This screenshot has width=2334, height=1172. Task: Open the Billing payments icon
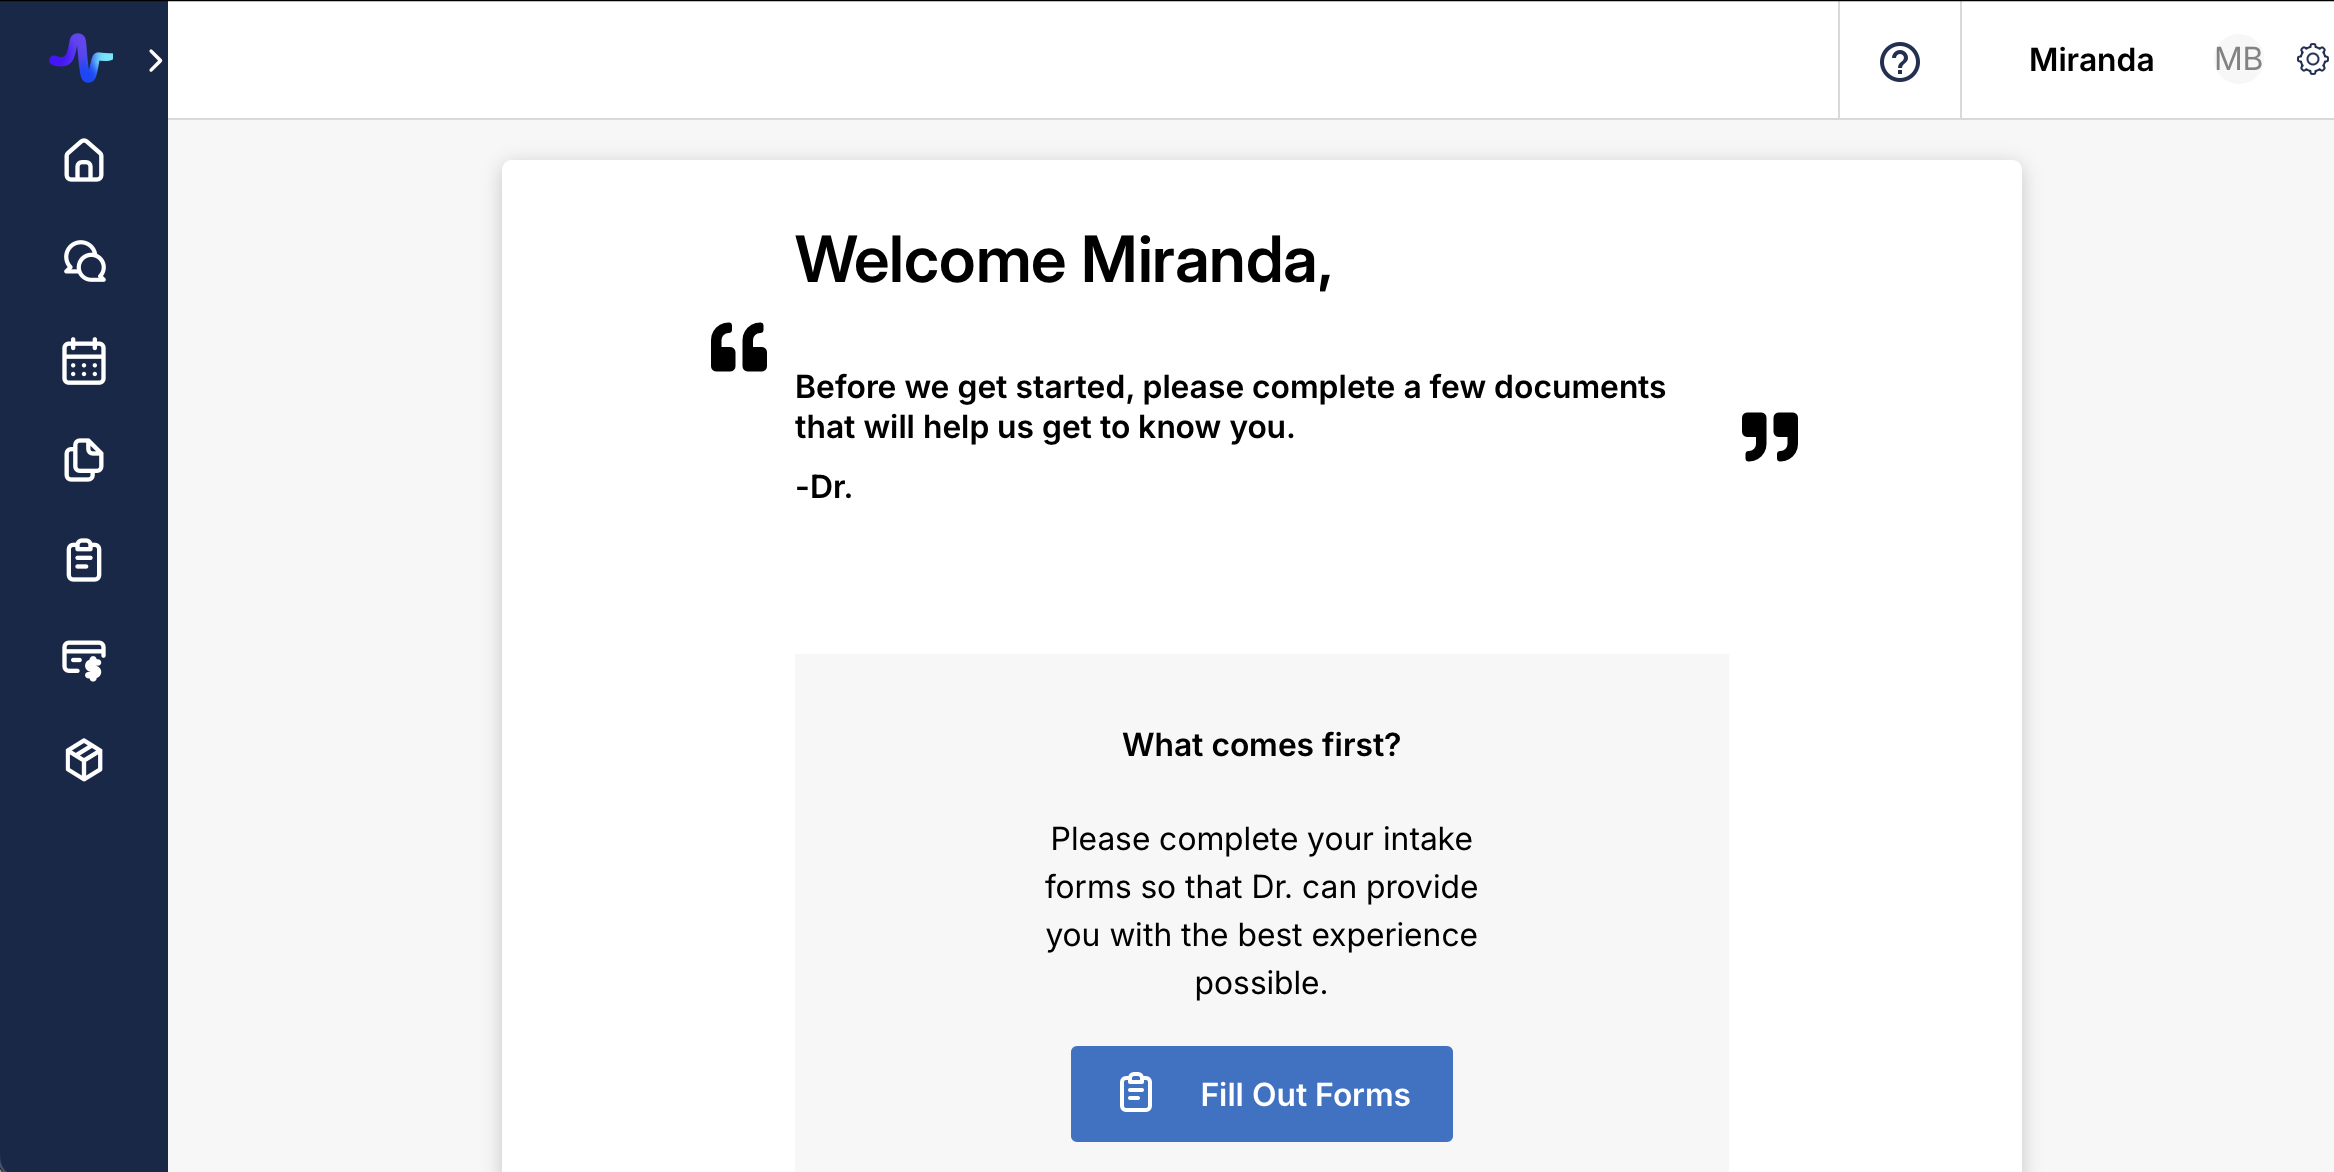click(x=84, y=660)
